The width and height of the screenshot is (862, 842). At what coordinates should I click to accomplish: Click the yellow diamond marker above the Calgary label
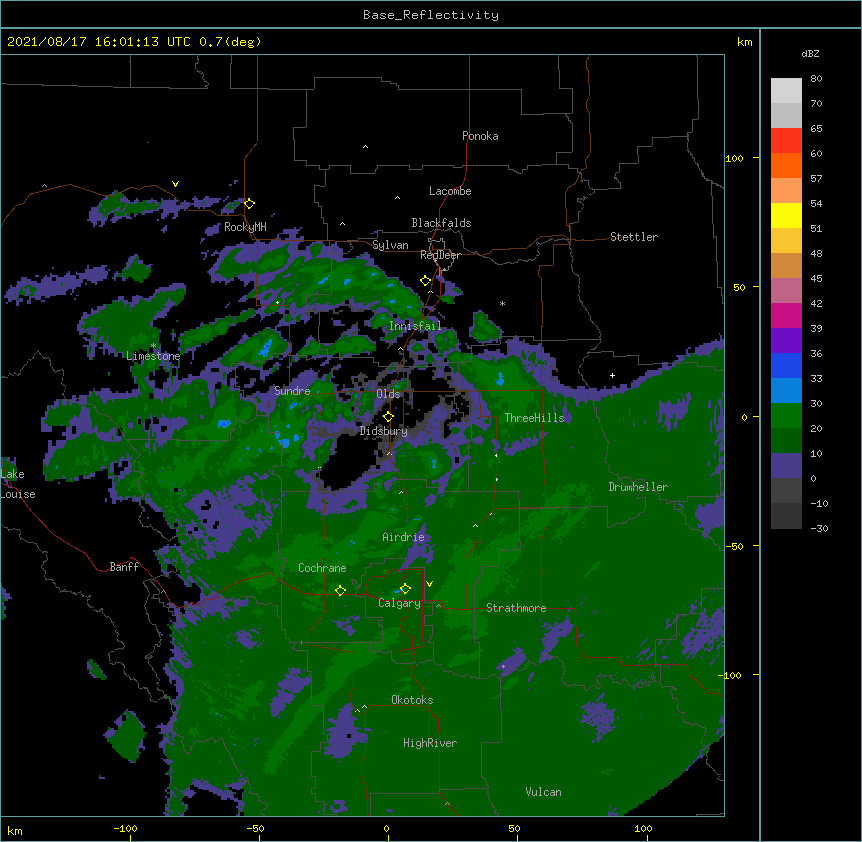point(405,589)
